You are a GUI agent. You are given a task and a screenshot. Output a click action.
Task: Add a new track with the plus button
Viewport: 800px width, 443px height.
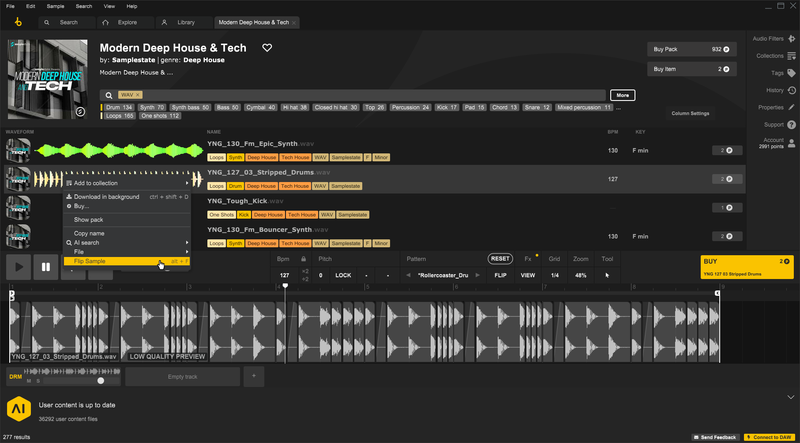[254, 376]
